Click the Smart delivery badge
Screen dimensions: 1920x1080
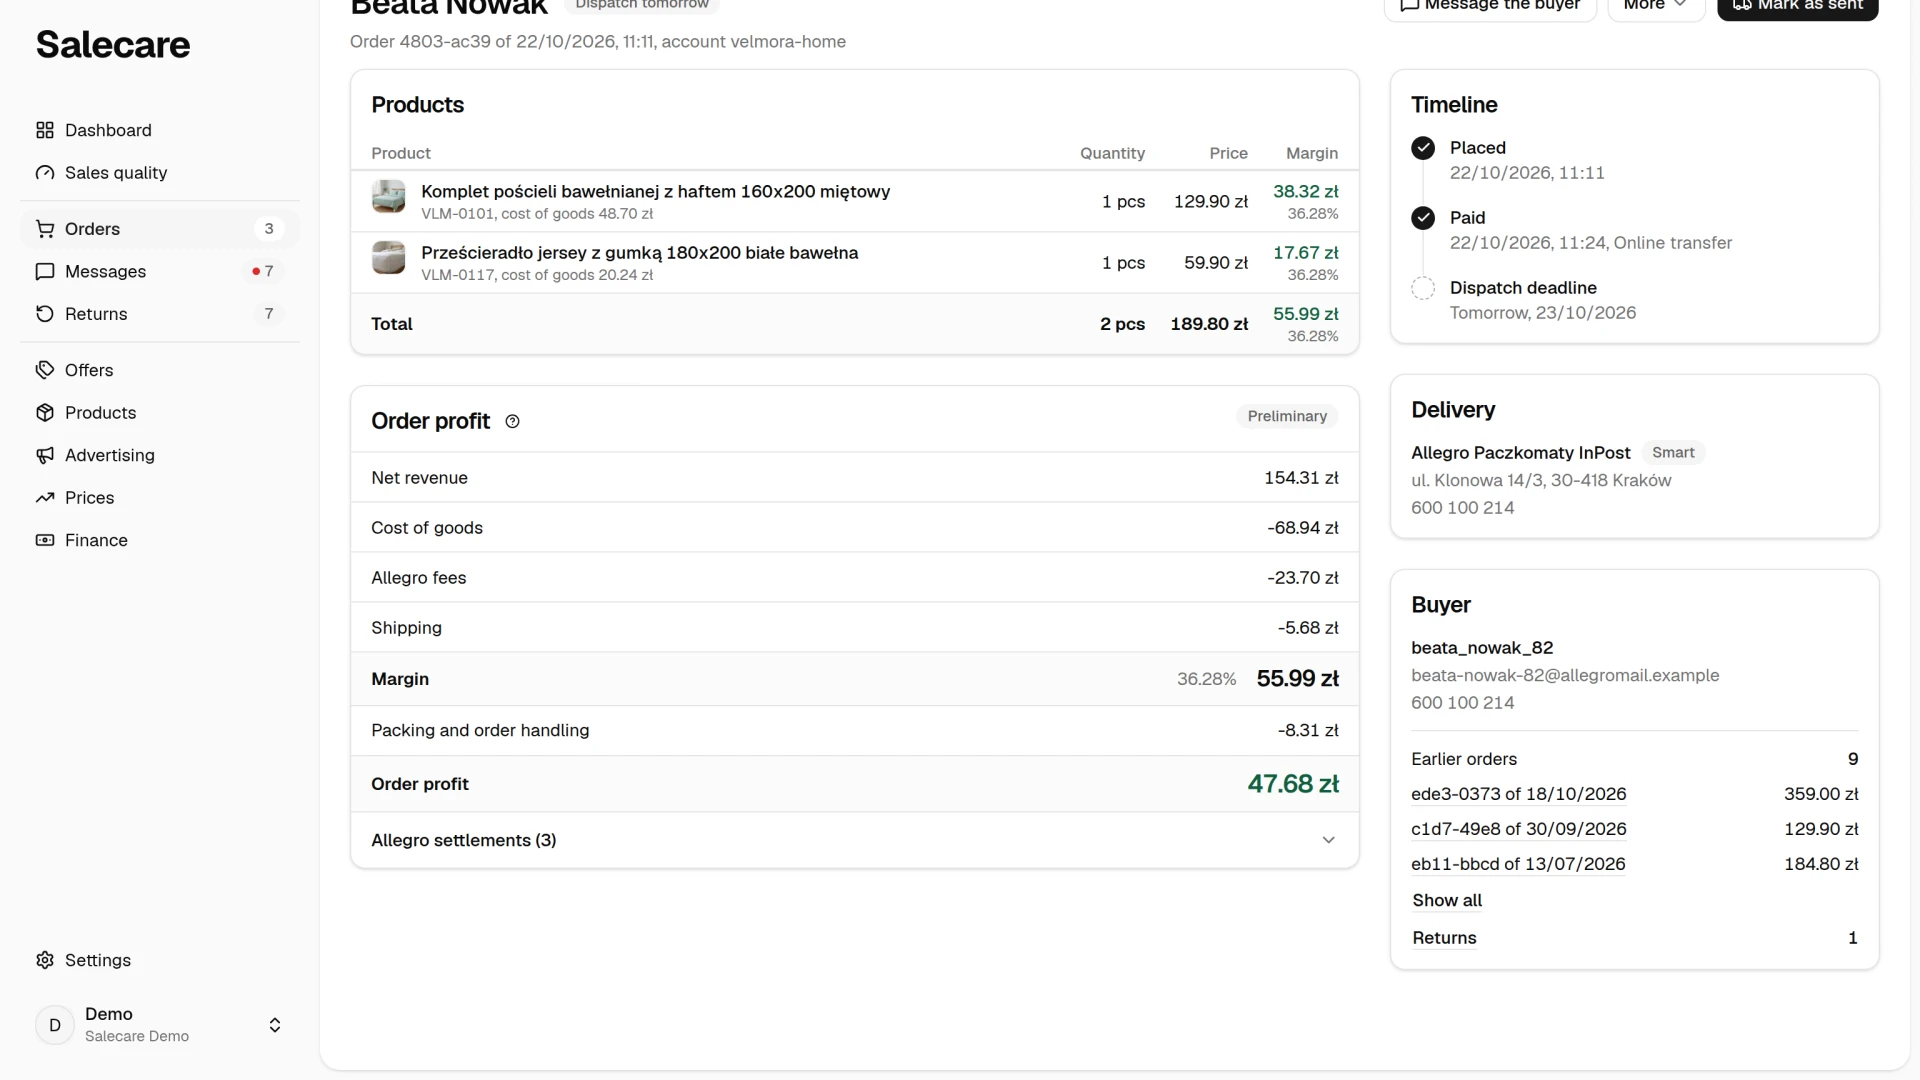1673,453
